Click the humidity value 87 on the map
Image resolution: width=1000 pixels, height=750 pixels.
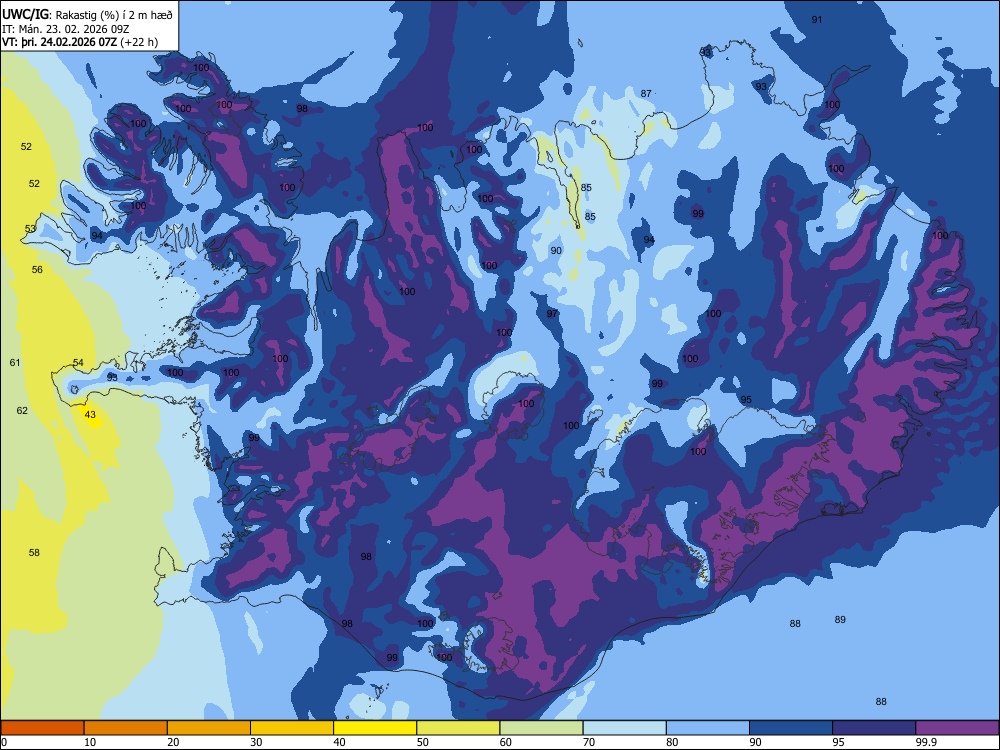coord(646,94)
